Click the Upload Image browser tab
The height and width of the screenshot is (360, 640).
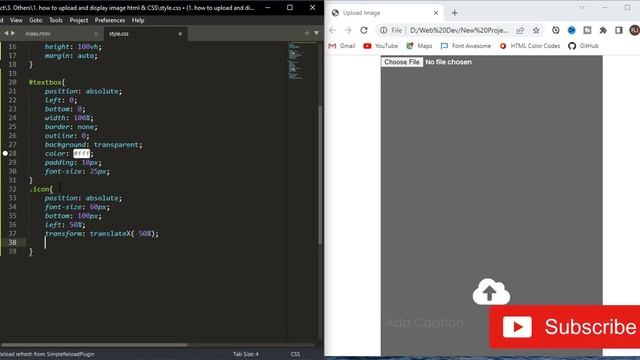tap(362, 13)
